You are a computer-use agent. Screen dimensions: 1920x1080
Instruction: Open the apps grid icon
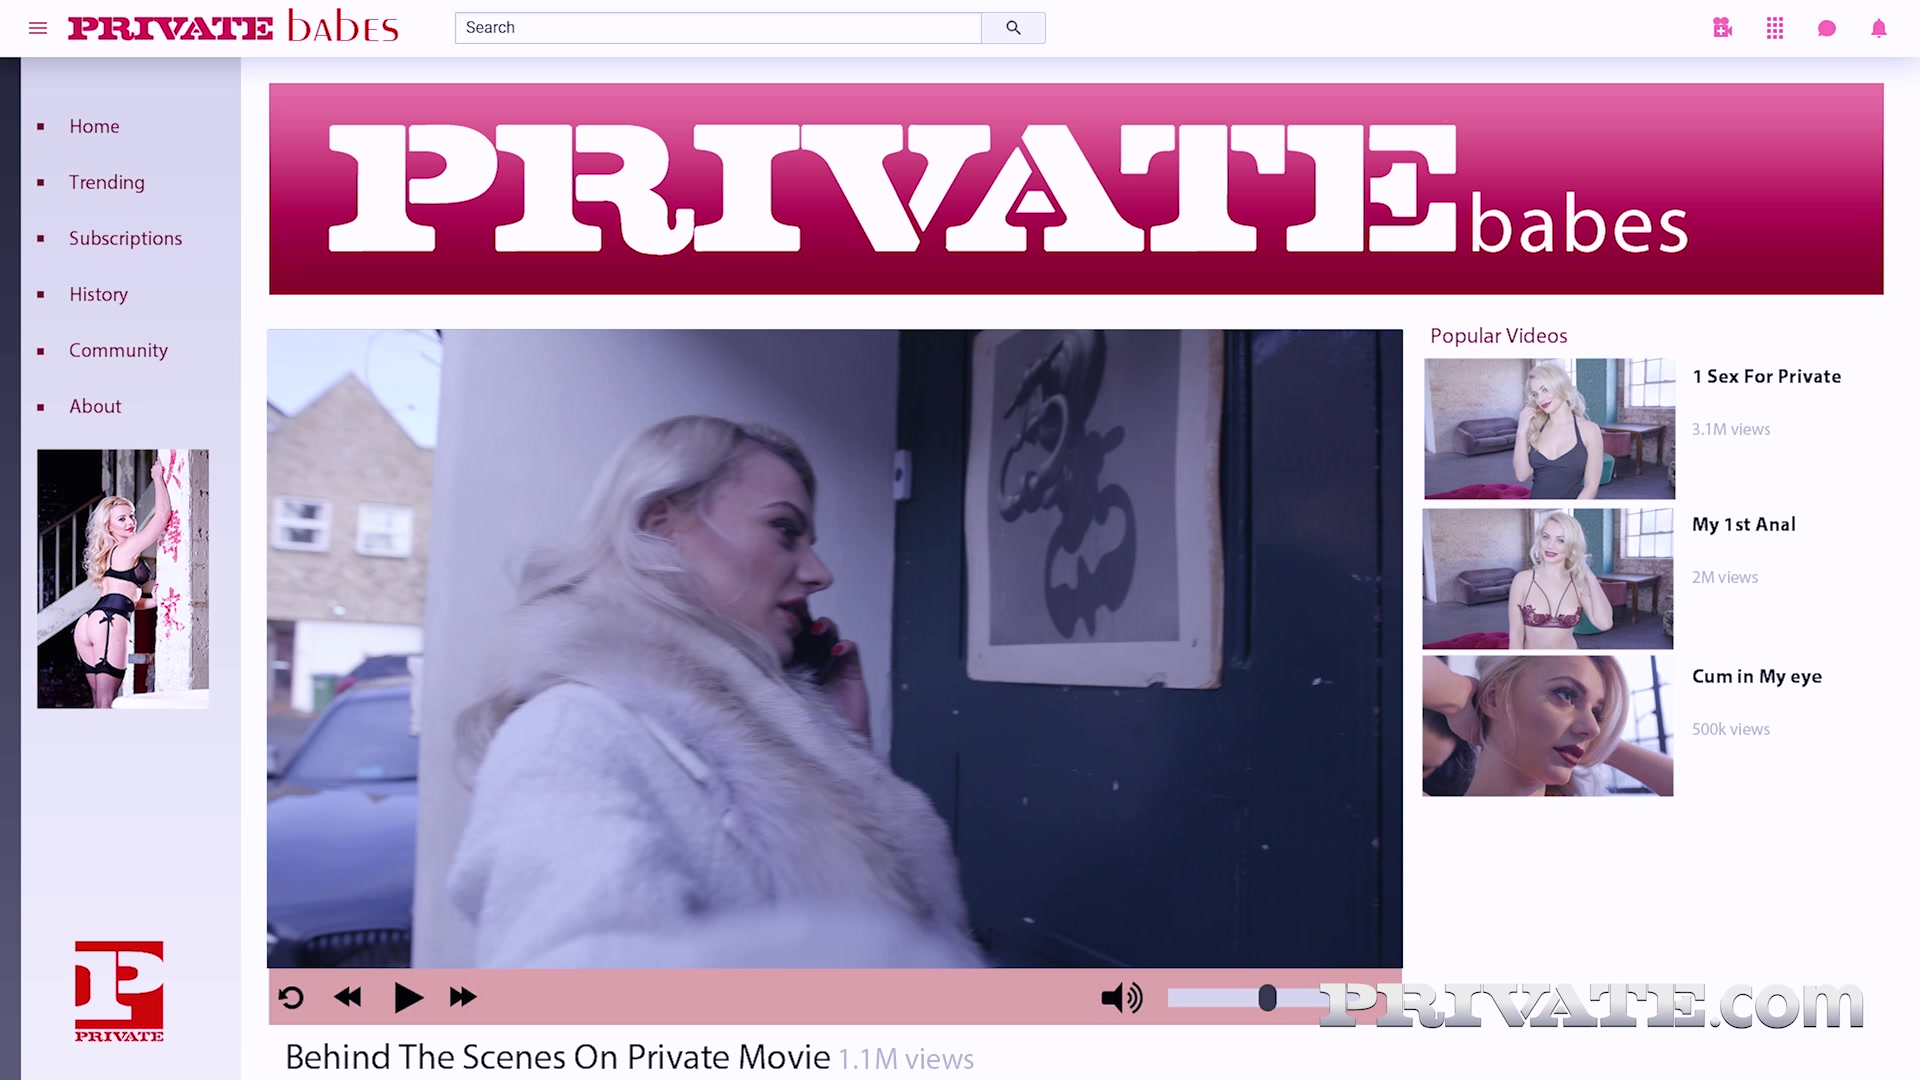pyautogui.click(x=1775, y=28)
